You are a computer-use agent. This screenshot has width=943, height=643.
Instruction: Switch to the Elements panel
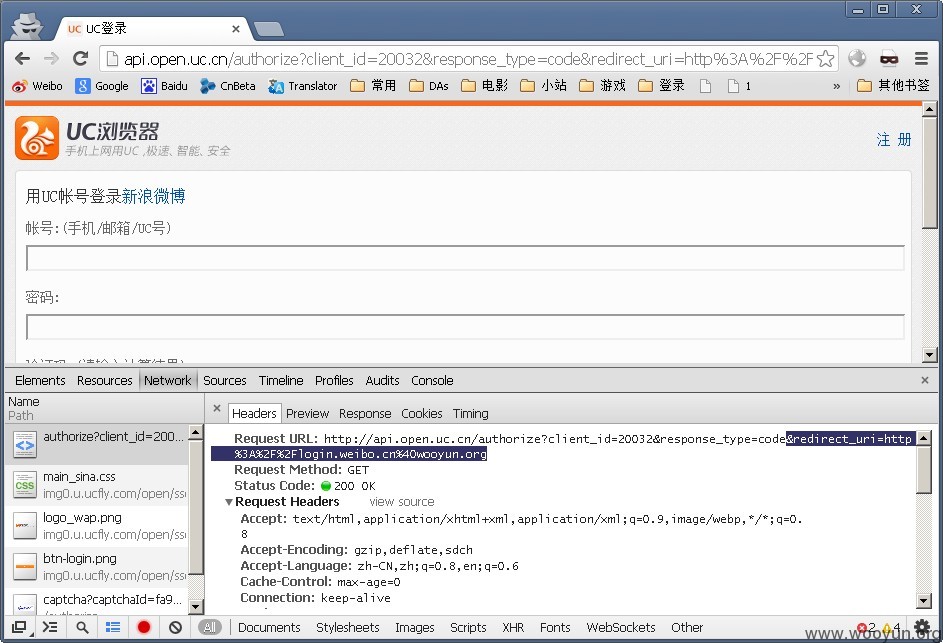tap(40, 380)
